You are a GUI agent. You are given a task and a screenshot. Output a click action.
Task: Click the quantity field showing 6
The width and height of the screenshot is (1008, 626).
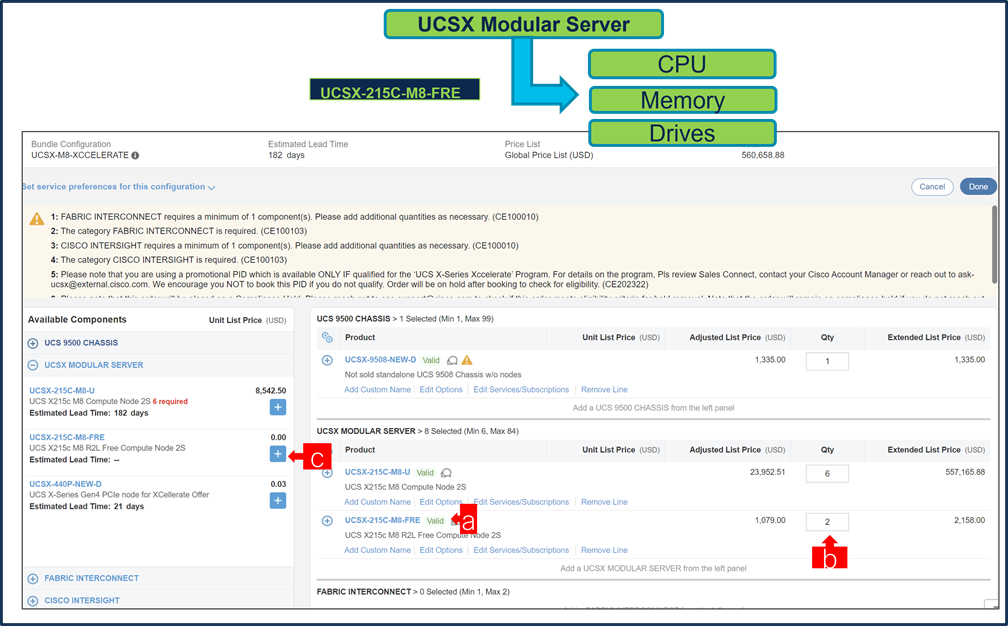click(x=827, y=474)
